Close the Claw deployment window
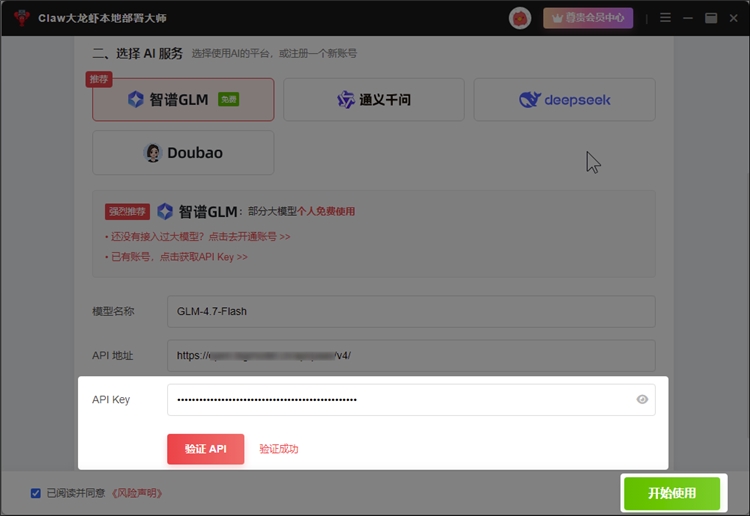750x516 pixels. [733, 18]
